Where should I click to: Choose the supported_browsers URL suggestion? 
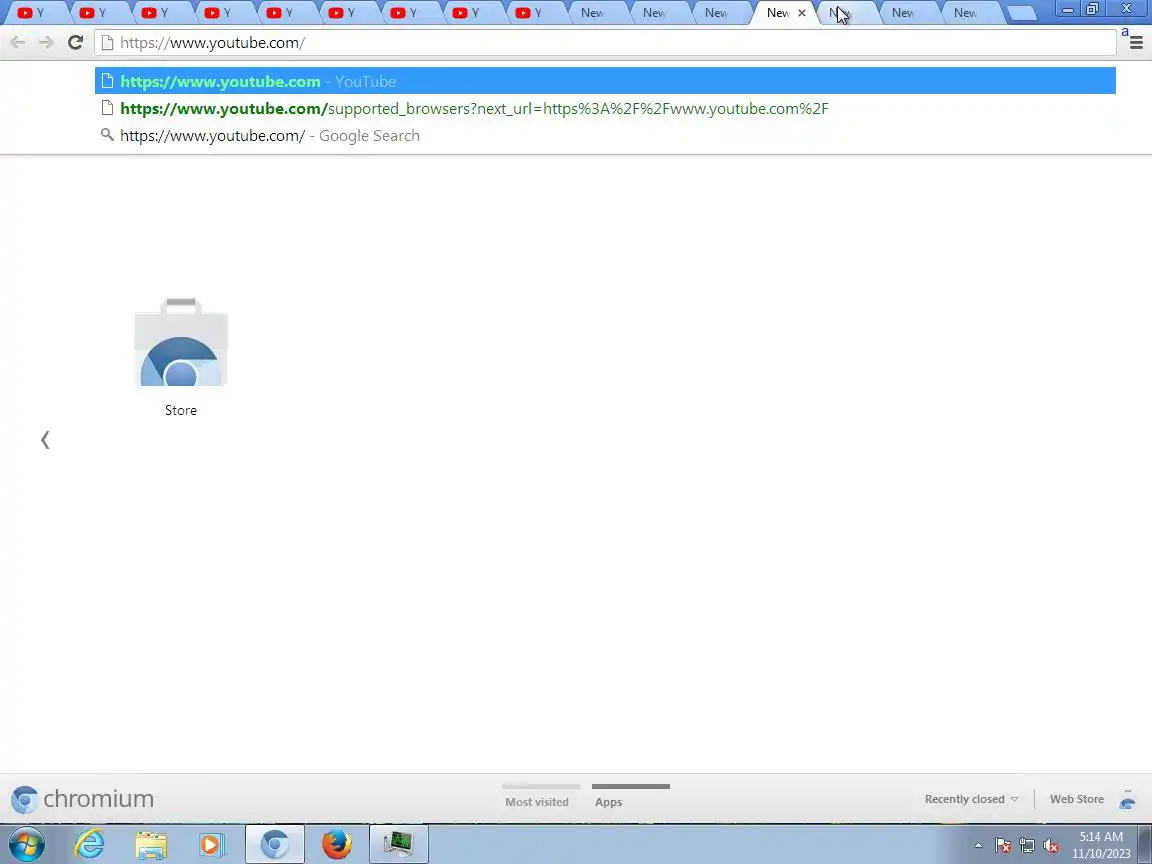point(605,108)
